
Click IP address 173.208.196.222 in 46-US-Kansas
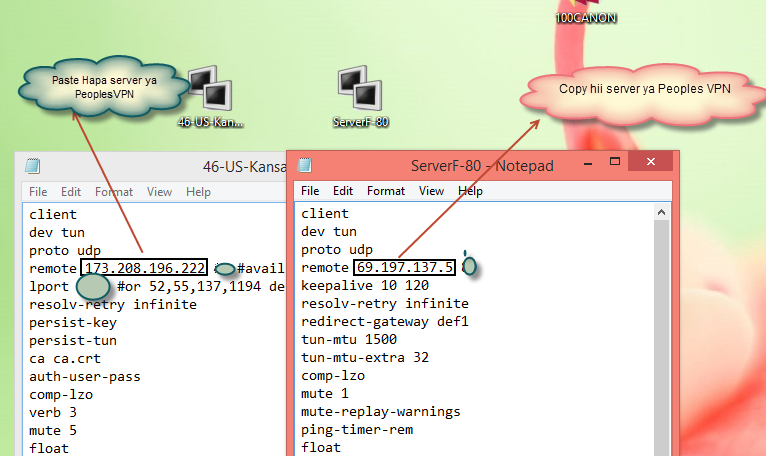click(x=145, y=268)
